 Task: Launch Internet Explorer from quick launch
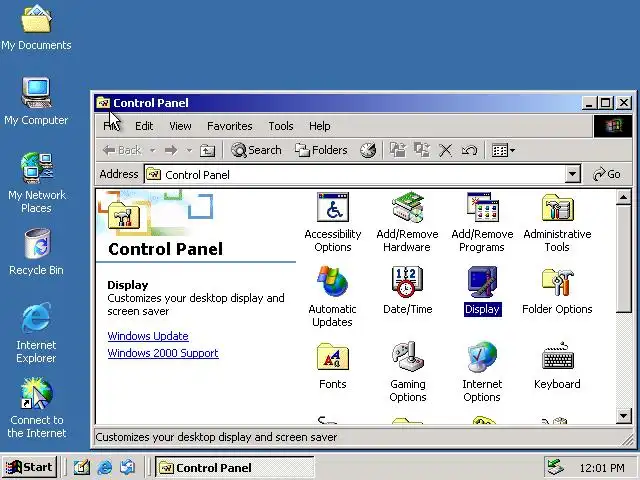click(105, 467)
